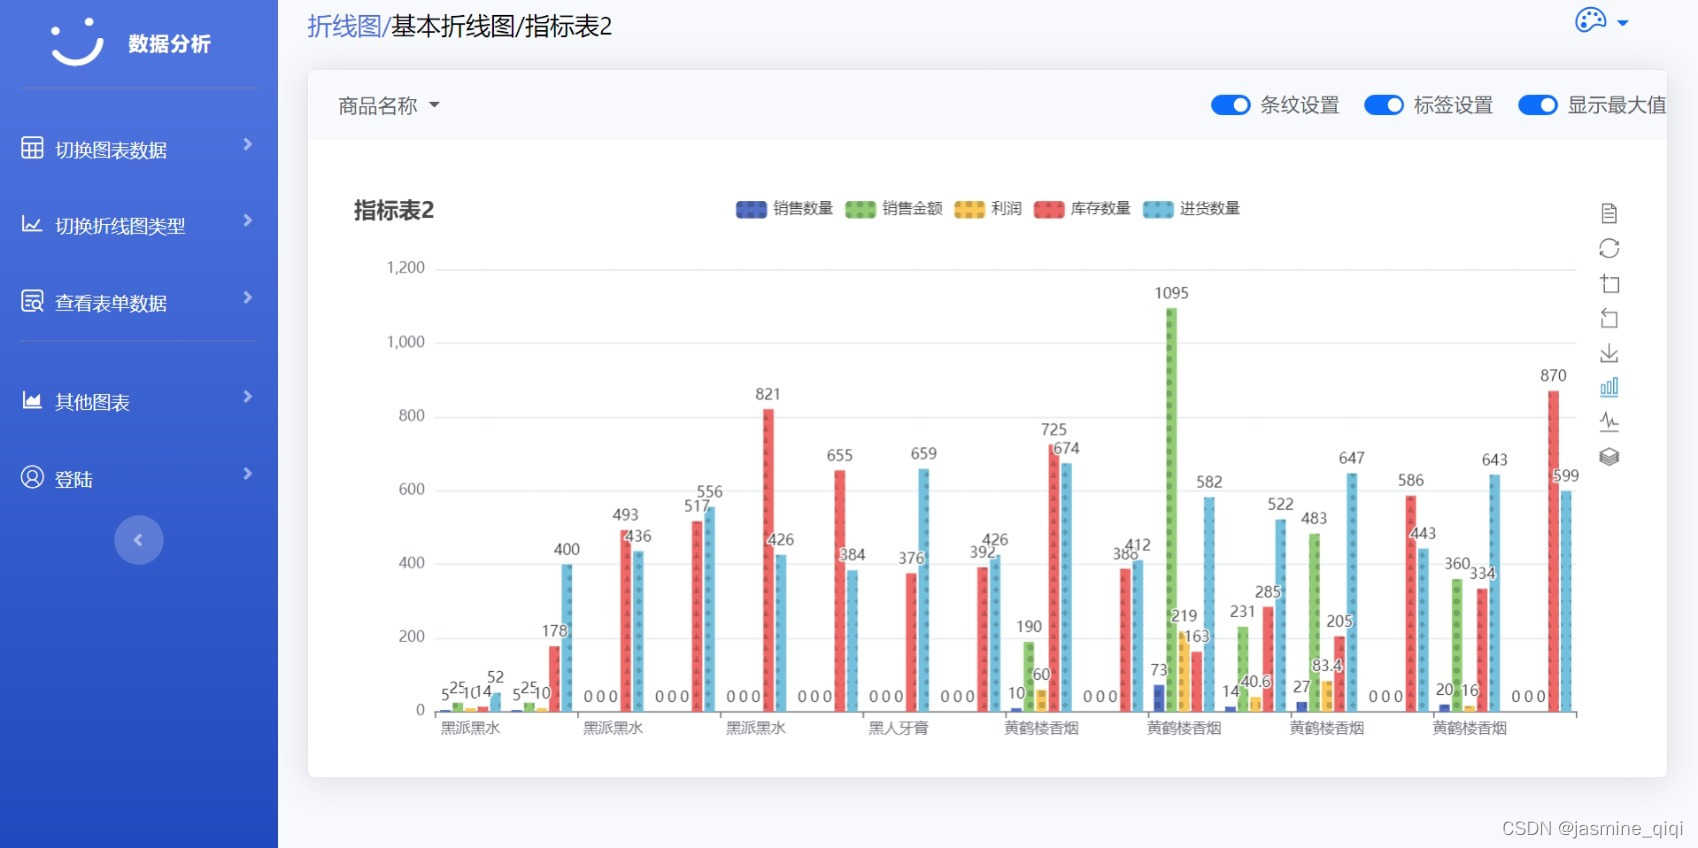Toggle 进货数量 legend series
Viewport: 1698px width, 848px height.
[x=1191, y=208]
